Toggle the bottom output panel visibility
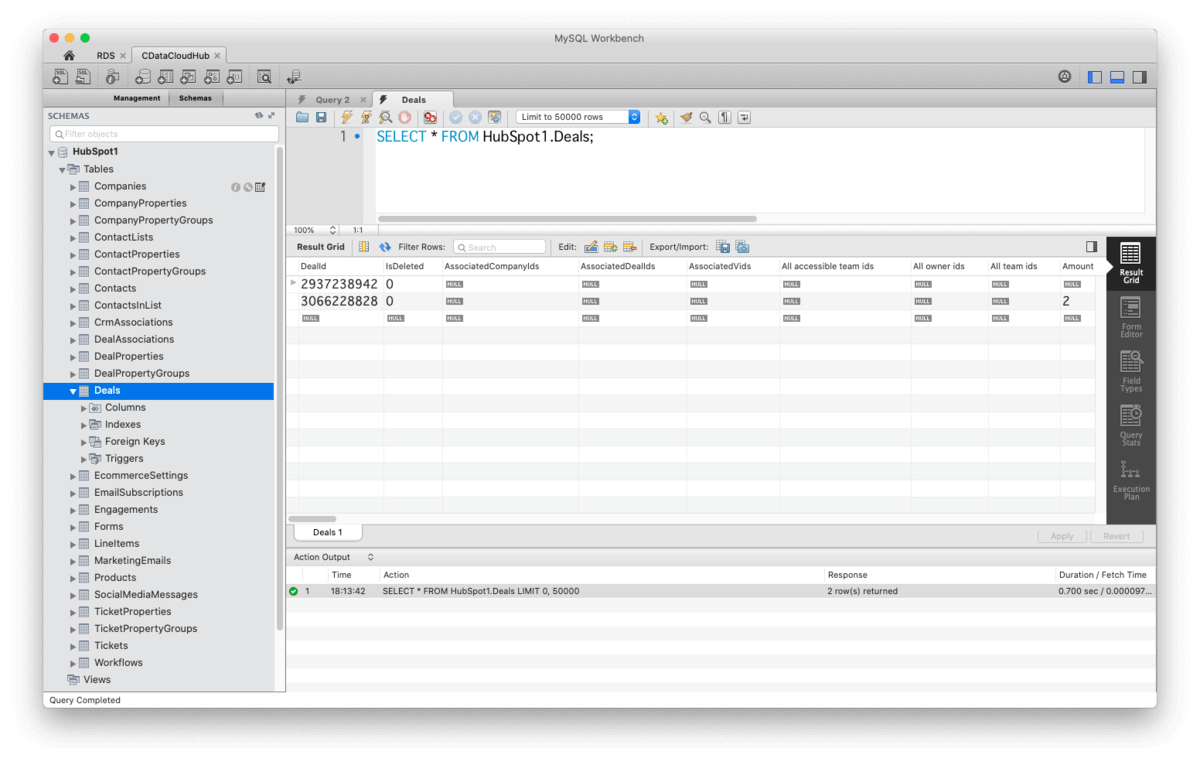Image resolution: width=1200 pixels, height=765 pixels. [1117, 77]
